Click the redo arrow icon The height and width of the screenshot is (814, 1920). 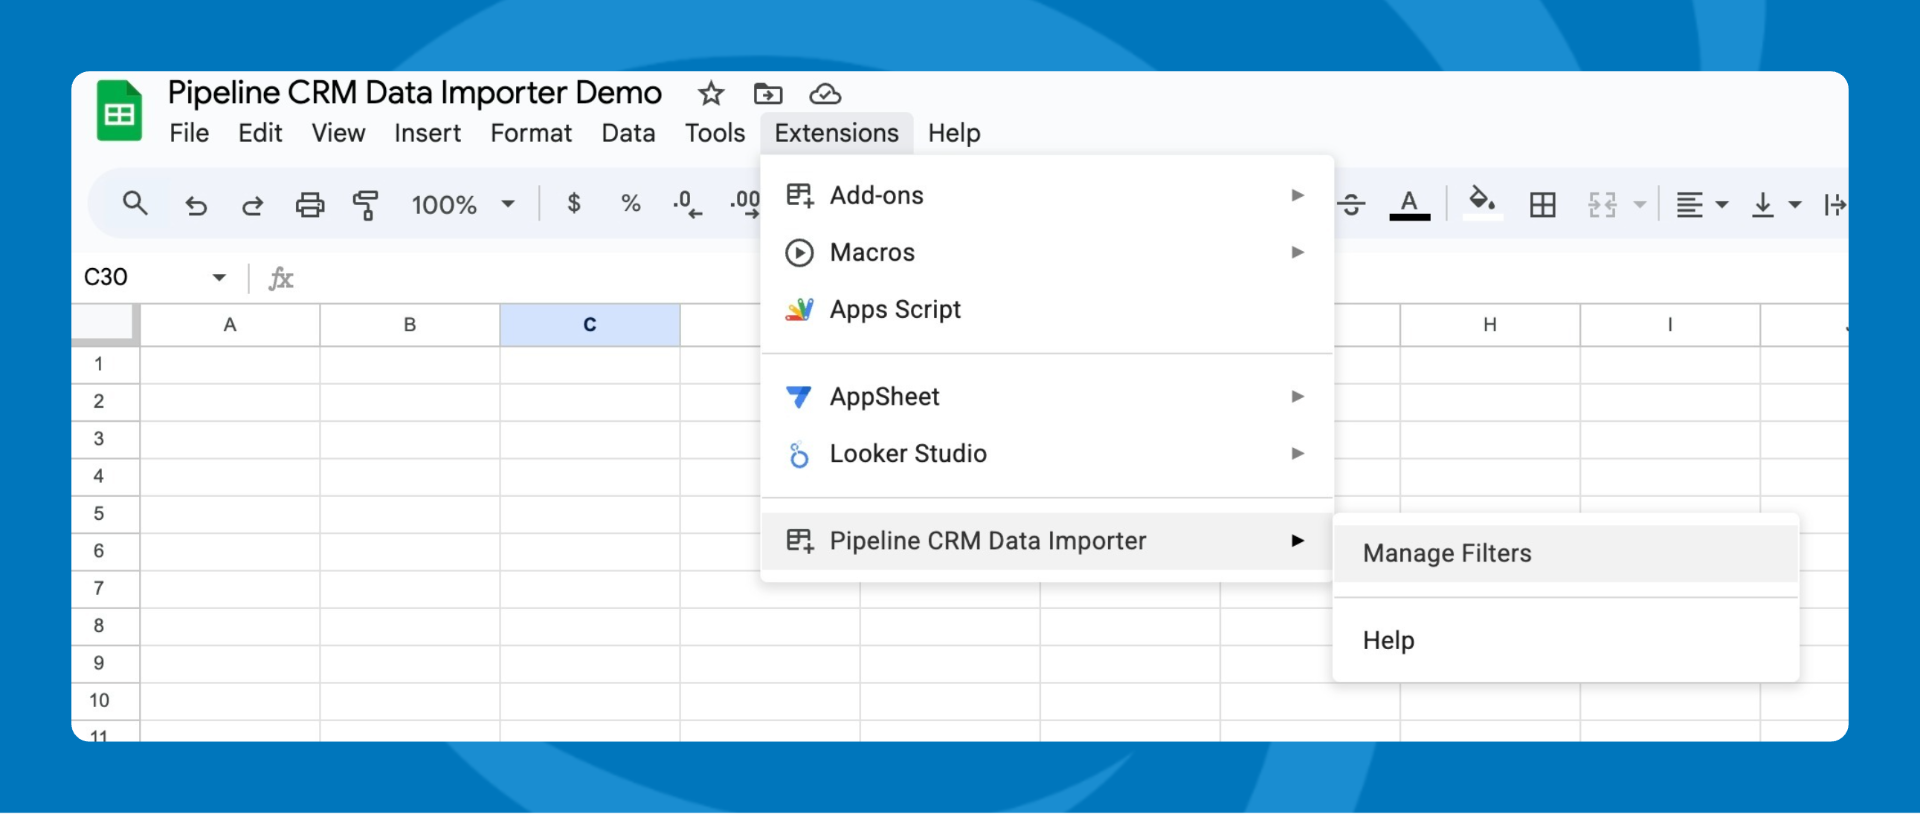tap(252, 205)
